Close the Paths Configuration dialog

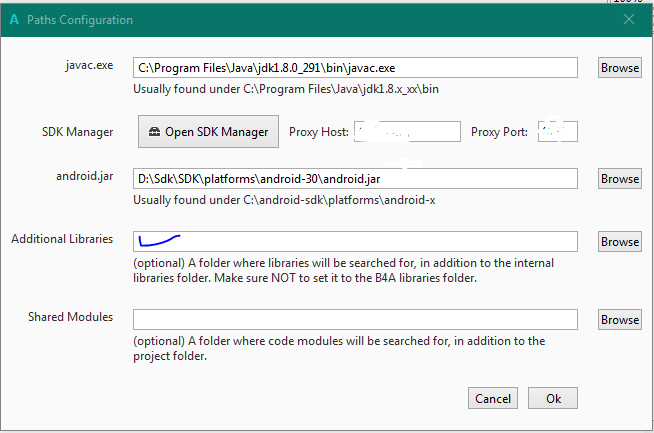point(629,20)
